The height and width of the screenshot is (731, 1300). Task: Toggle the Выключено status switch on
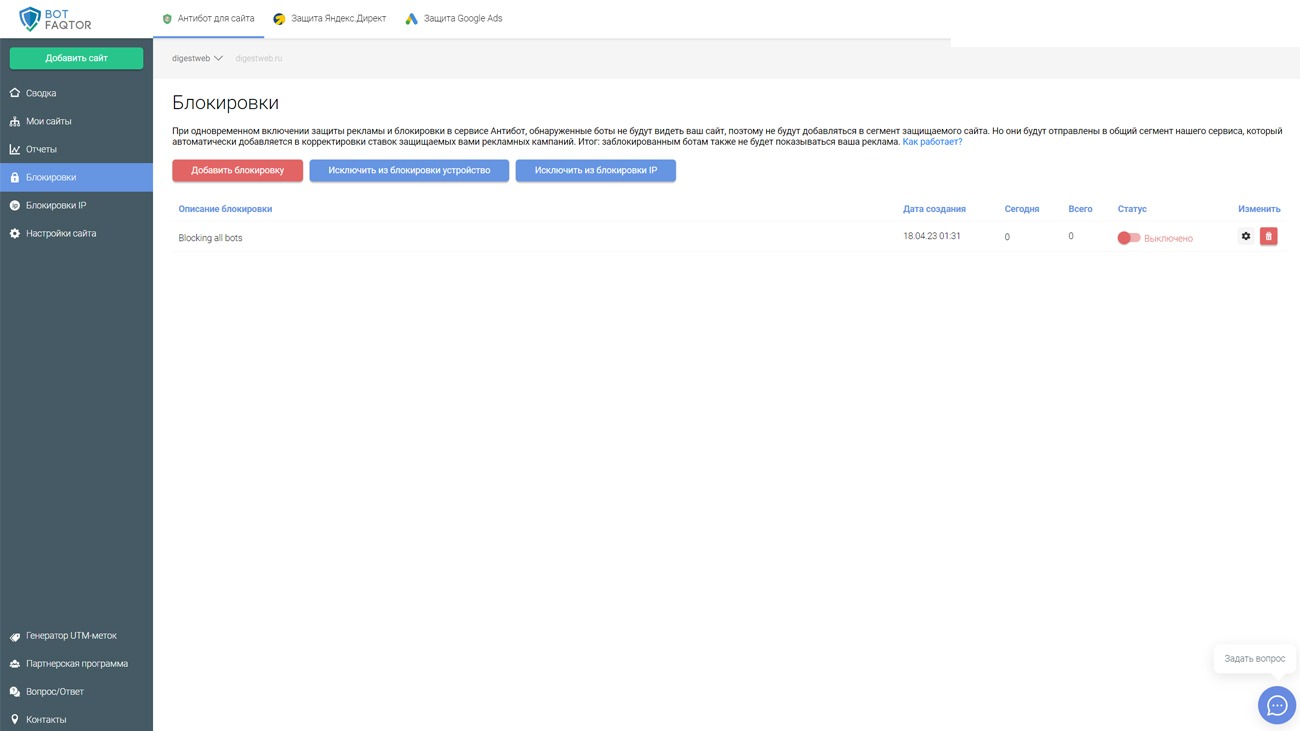[x=1128, y=238]
